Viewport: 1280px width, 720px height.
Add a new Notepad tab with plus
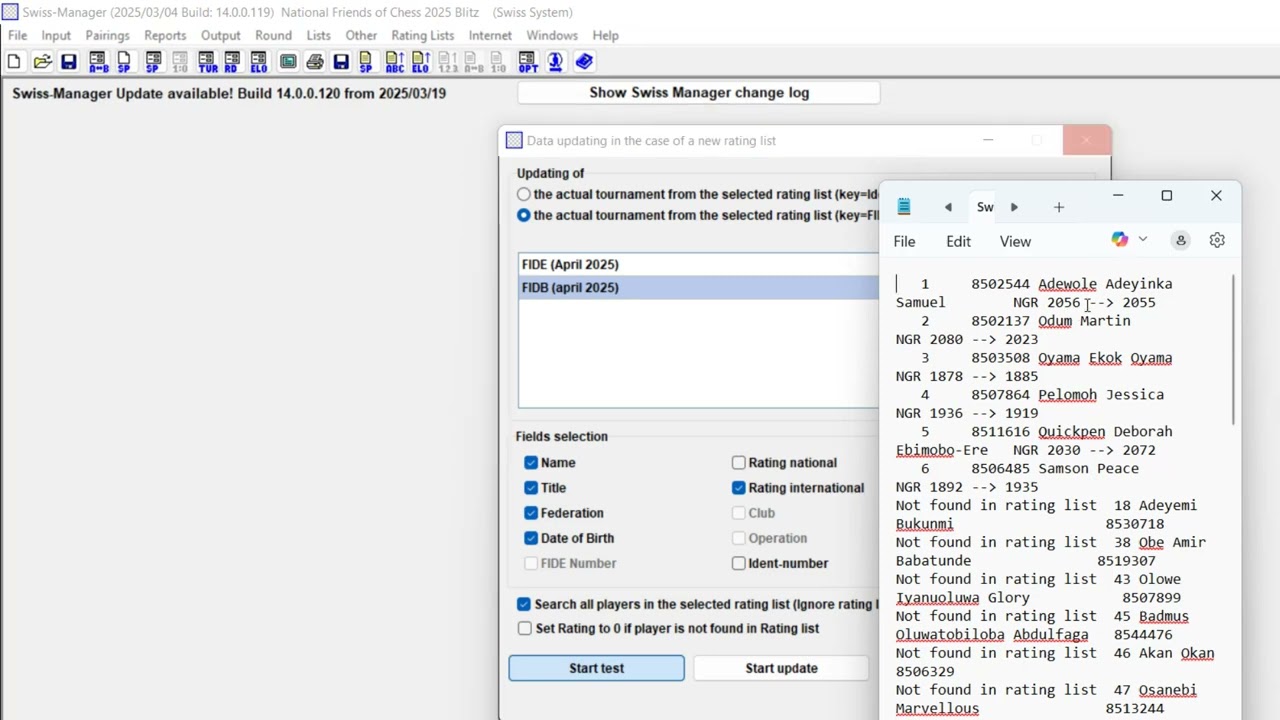[1059, 207]
